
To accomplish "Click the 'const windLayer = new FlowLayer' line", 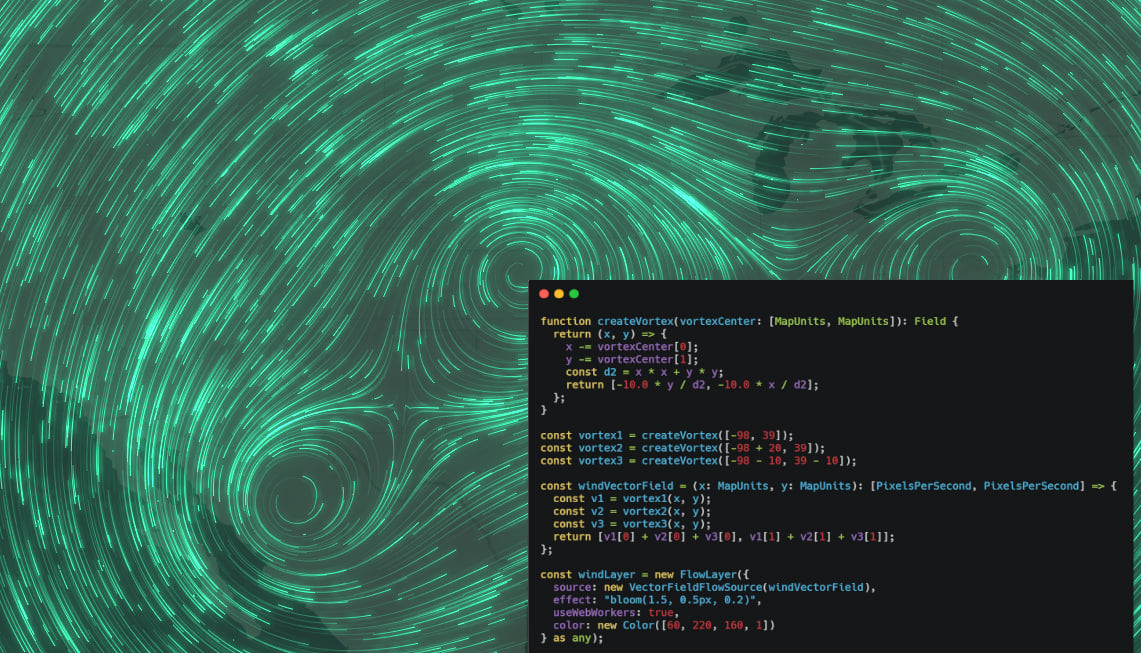I will click(645, 574).
